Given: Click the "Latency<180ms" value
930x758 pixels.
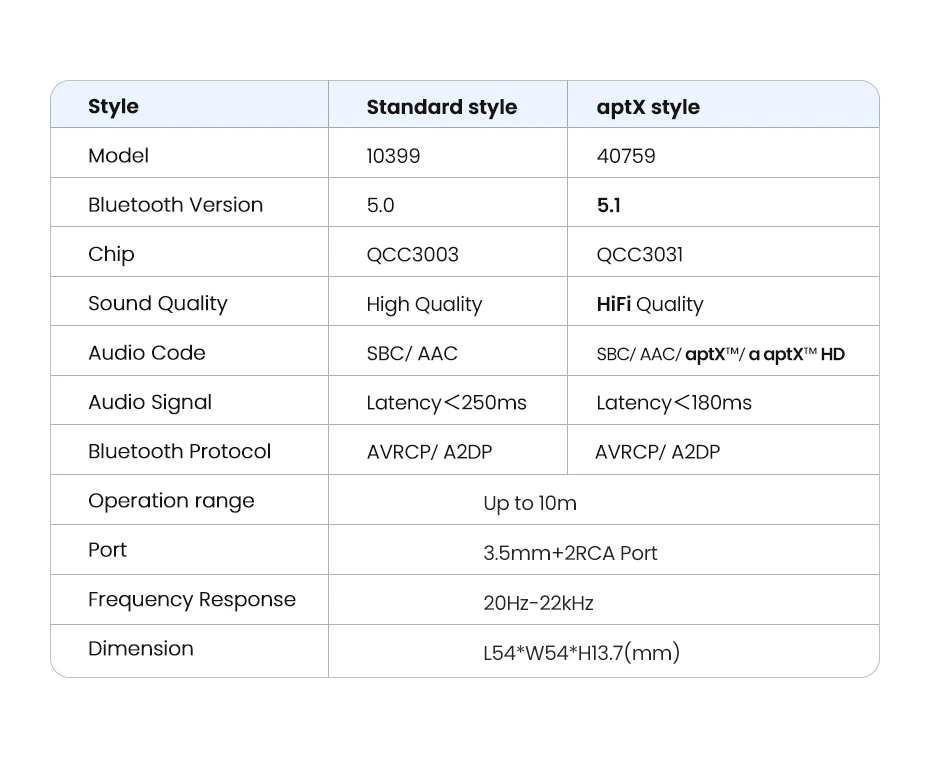Looking at the screenshot, I should [674, 403].
